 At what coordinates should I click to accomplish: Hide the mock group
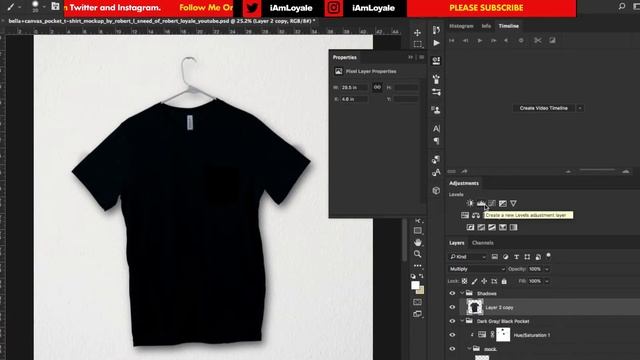point(452,349)
